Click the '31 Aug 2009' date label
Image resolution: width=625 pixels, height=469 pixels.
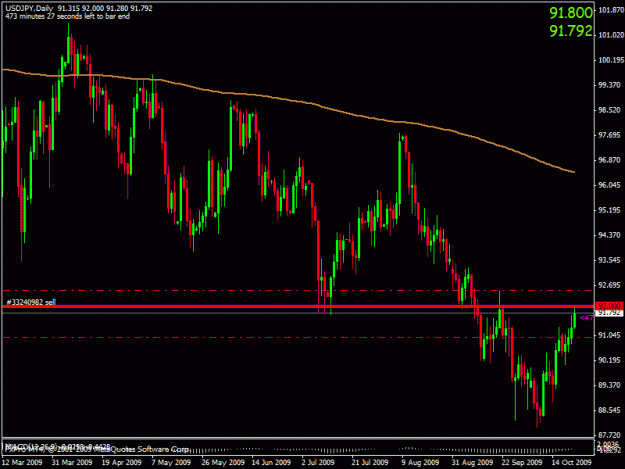(472, 462)
